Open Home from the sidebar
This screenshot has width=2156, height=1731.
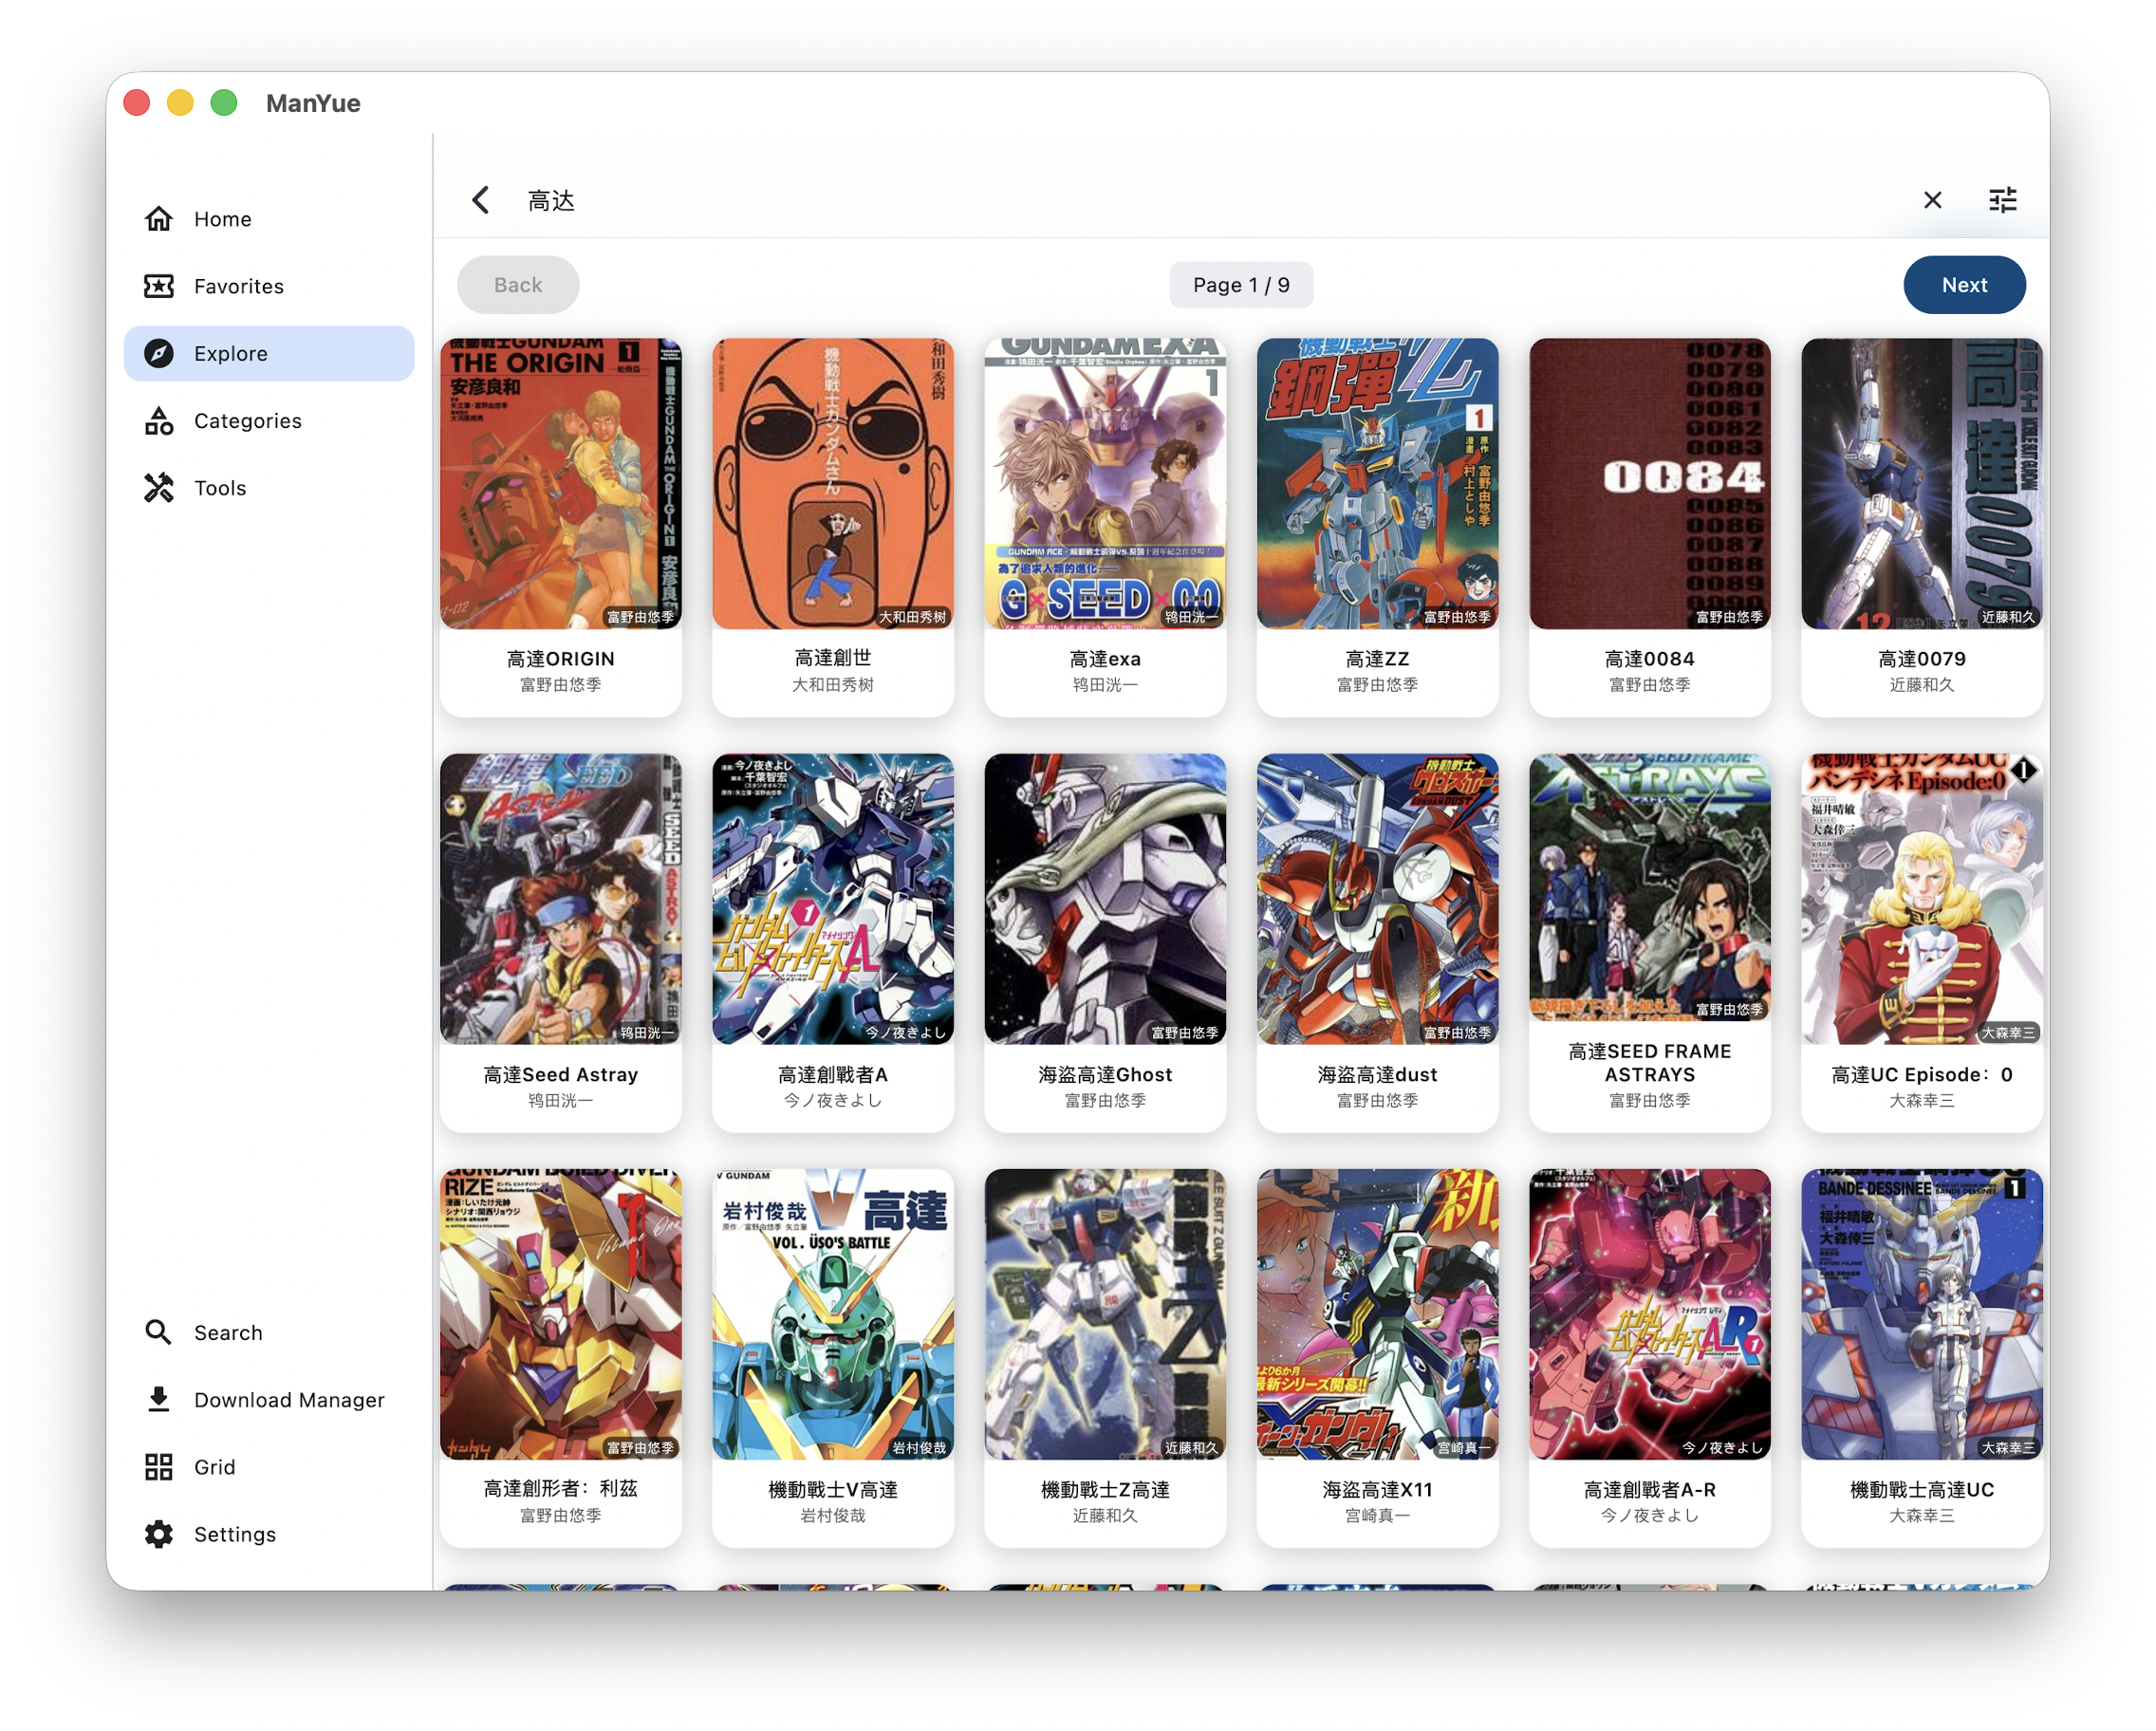(222, 219)
